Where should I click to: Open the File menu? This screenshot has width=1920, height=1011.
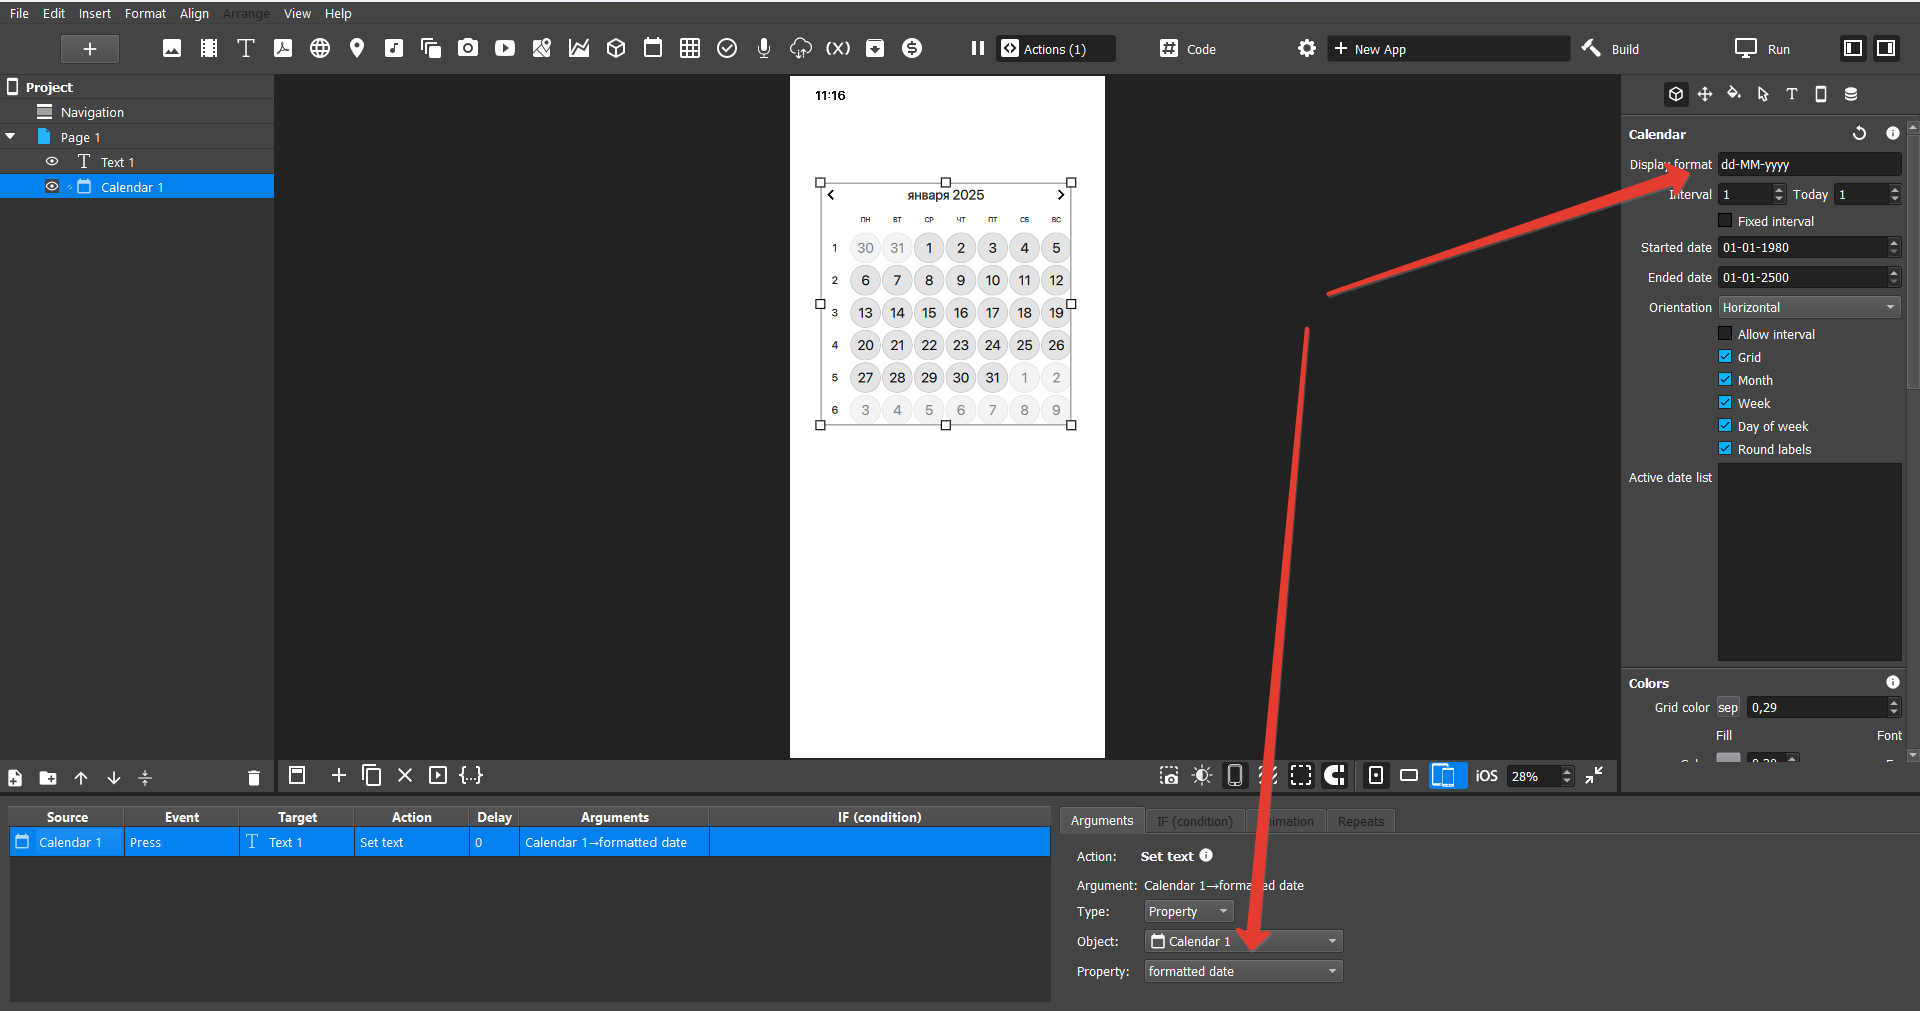point(19,13)
